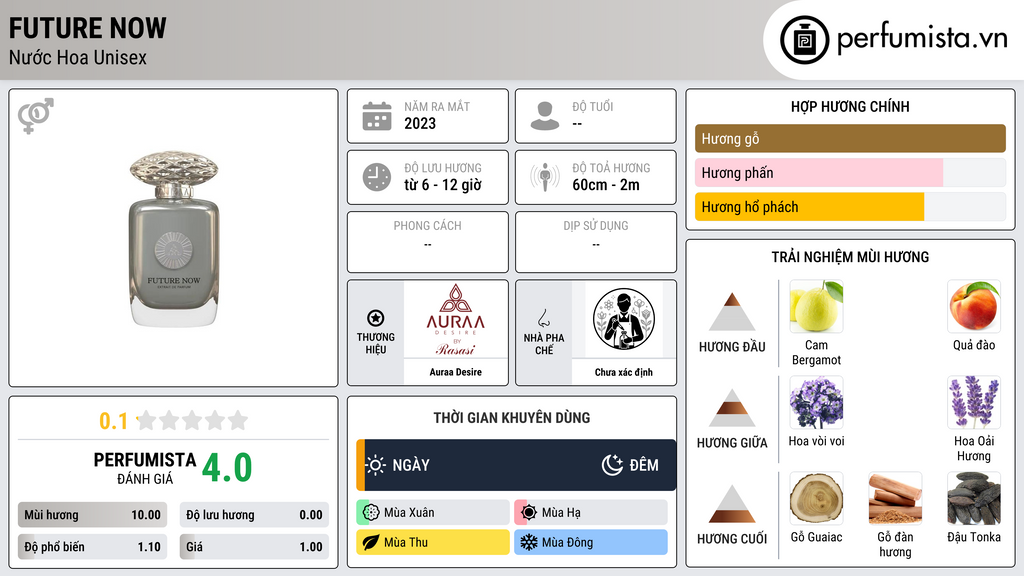The height and width of the screenshot is (576, 1024).
Task: Click the Mùi hương 10.00 score bar
Action: [x=92, y=515]
